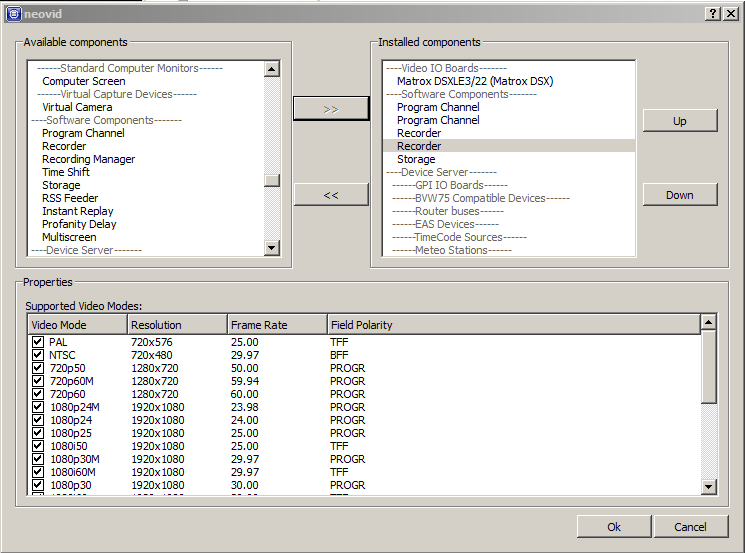The height and width of the screenshot is (553, 745).
Task: Click the neovid app icon in title bar
Action: 14,14
